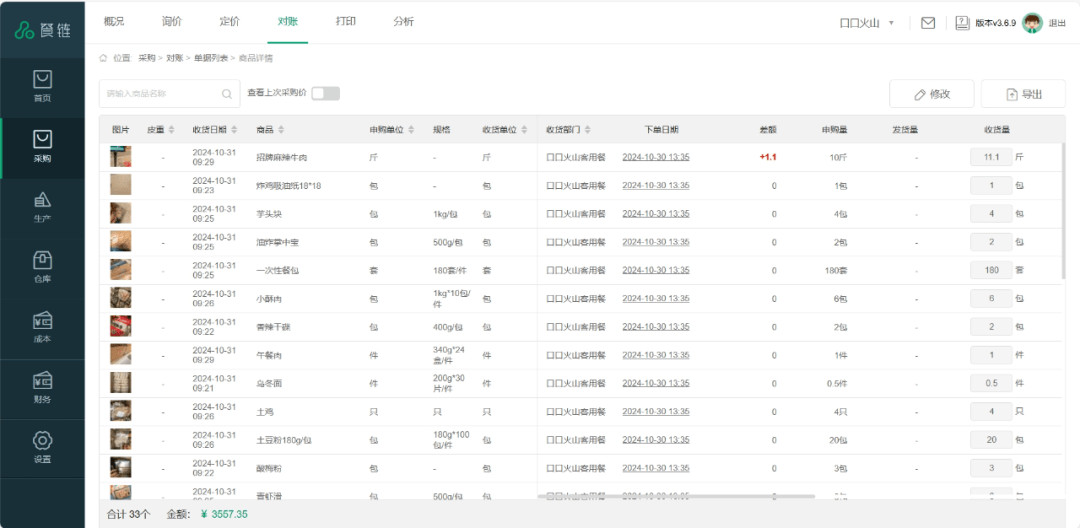
Task: Toggle the 查看上次采购价 switch
Action: 325,93
